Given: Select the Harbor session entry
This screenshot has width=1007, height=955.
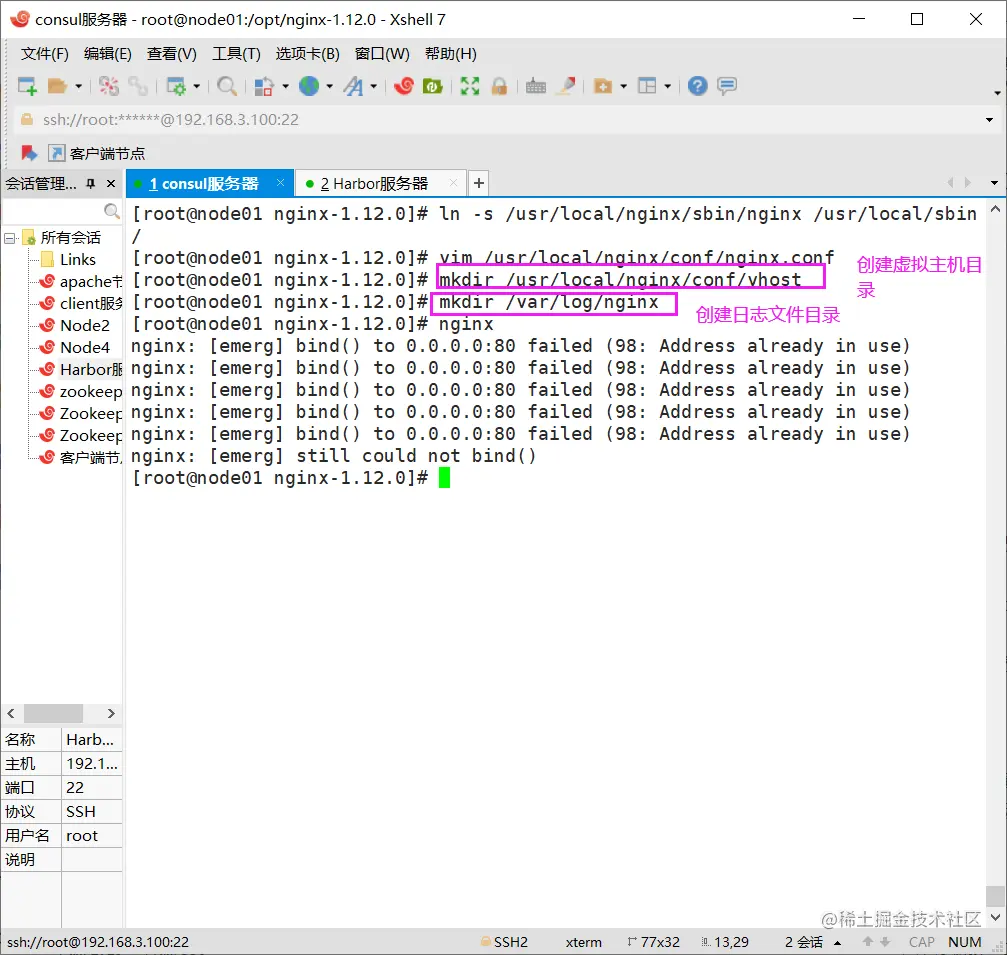Looking at the screenshot, I should tap(80, 369).
